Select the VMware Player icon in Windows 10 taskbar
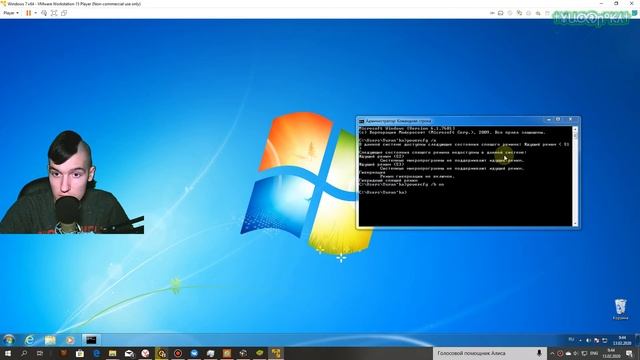This screenshot has width=640, height=360. 276,353
